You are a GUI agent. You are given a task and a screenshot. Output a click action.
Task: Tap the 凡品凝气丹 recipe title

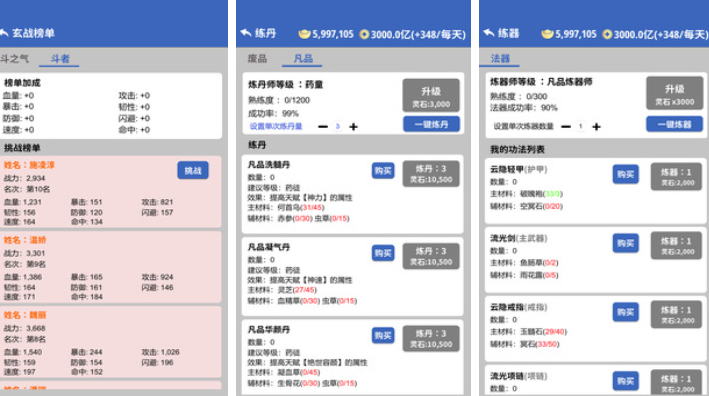coord(269,247)
